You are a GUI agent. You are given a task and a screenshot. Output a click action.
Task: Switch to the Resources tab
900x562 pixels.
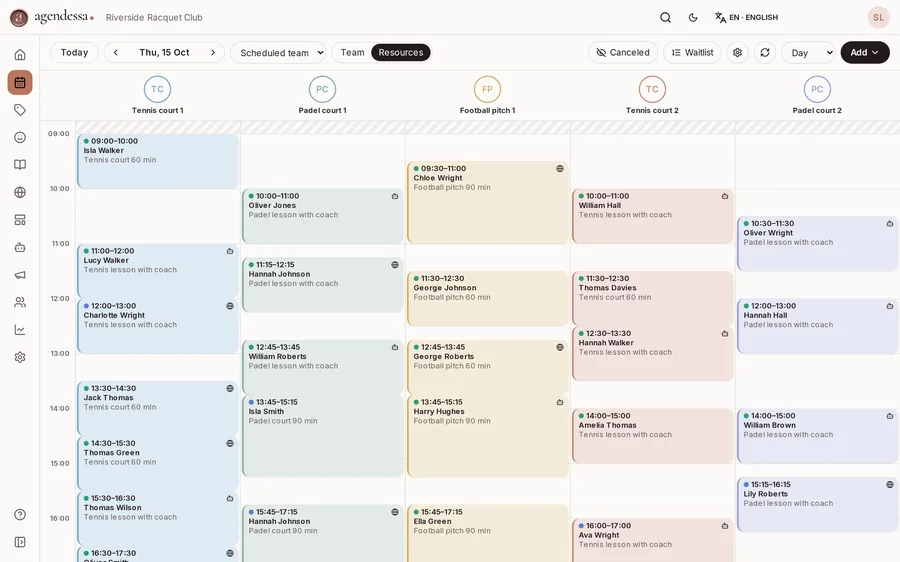pos(401,52)
